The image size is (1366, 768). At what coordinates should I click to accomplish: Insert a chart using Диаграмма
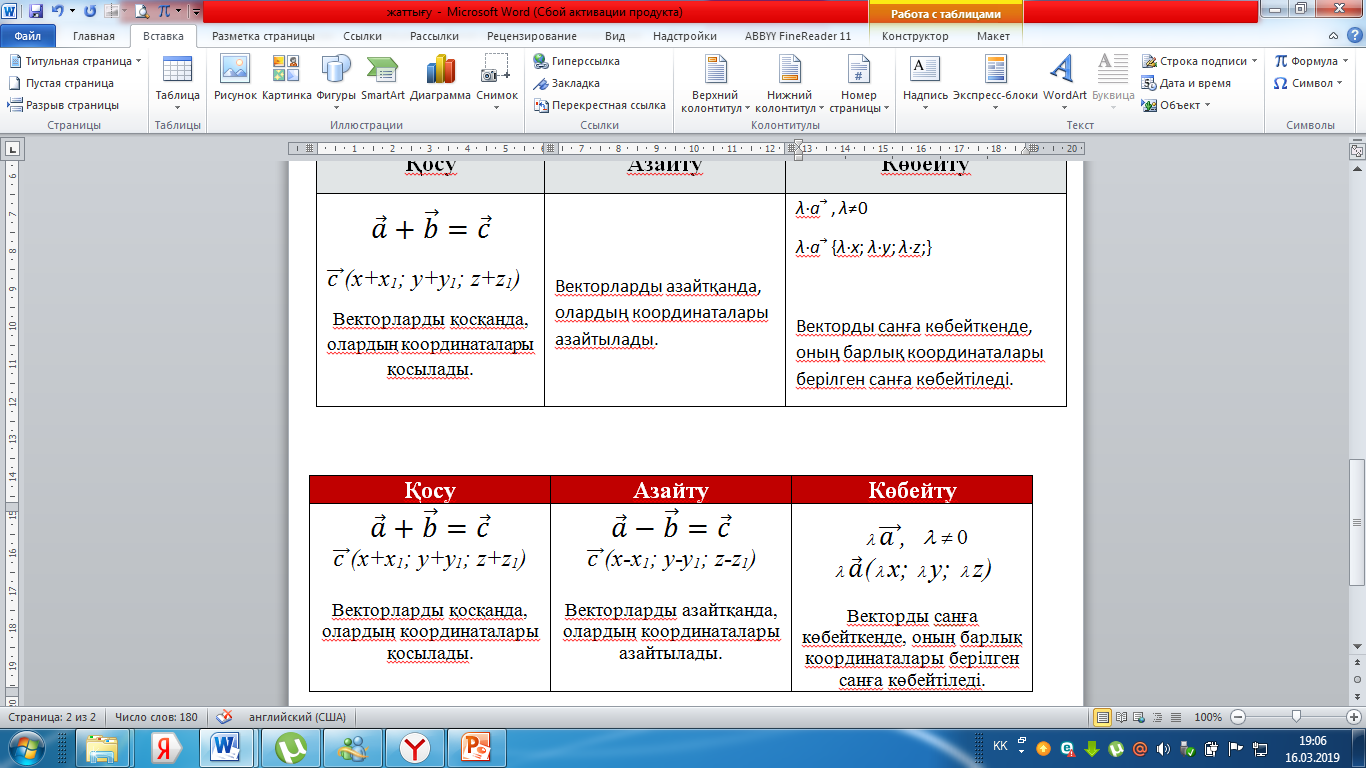tap(440, 78)
